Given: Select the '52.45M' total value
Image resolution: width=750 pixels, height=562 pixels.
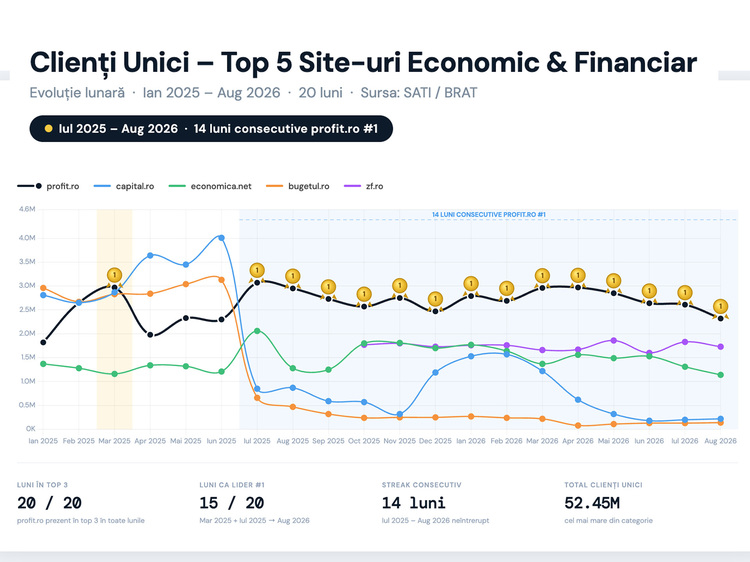Looking at the screenshot, I should pos(592,503).
